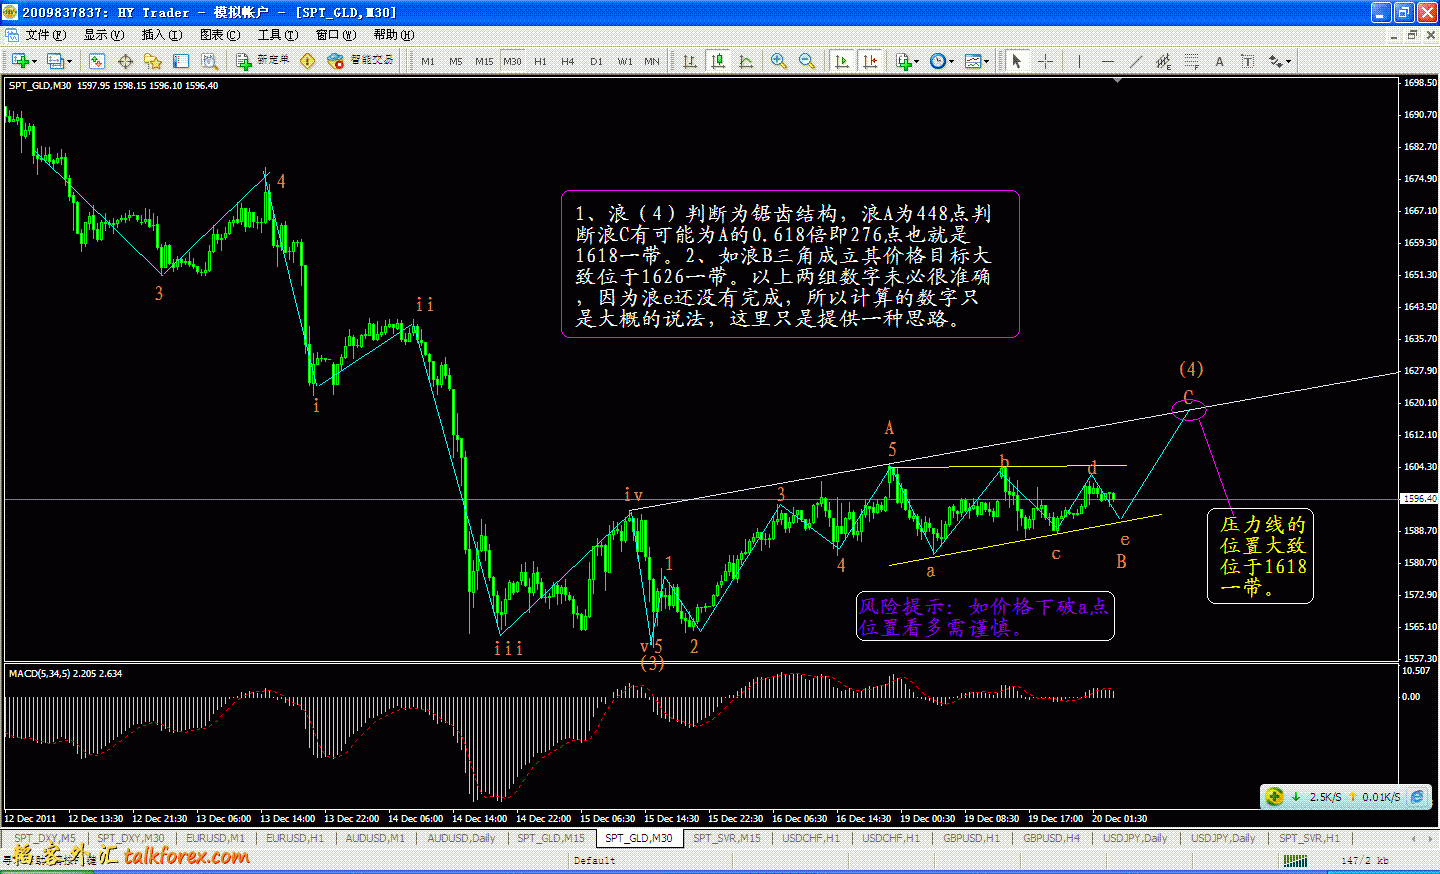Launch MetaEditor via yellow diamond icon
Viewport: 1440px width, 874px height.
308,61
